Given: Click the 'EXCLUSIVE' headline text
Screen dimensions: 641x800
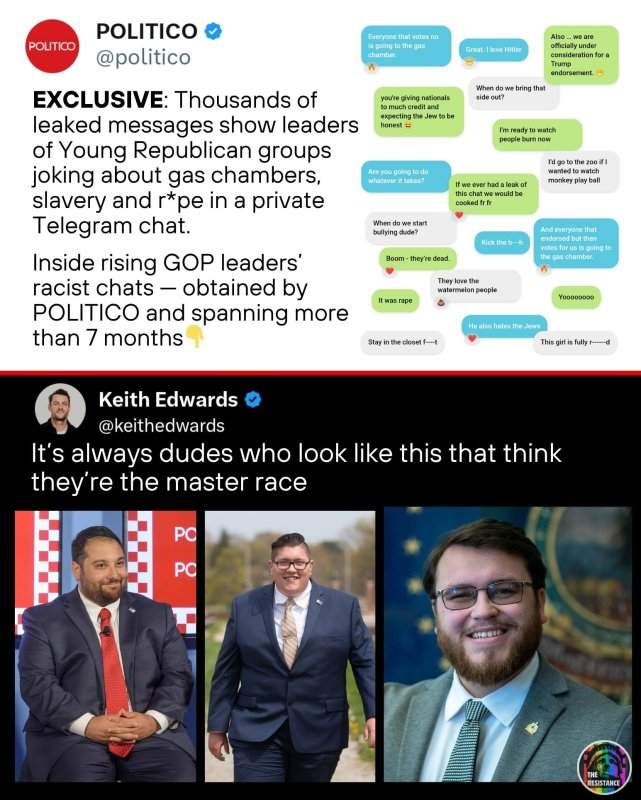Looking at the screenshot, I should (98, 99).
